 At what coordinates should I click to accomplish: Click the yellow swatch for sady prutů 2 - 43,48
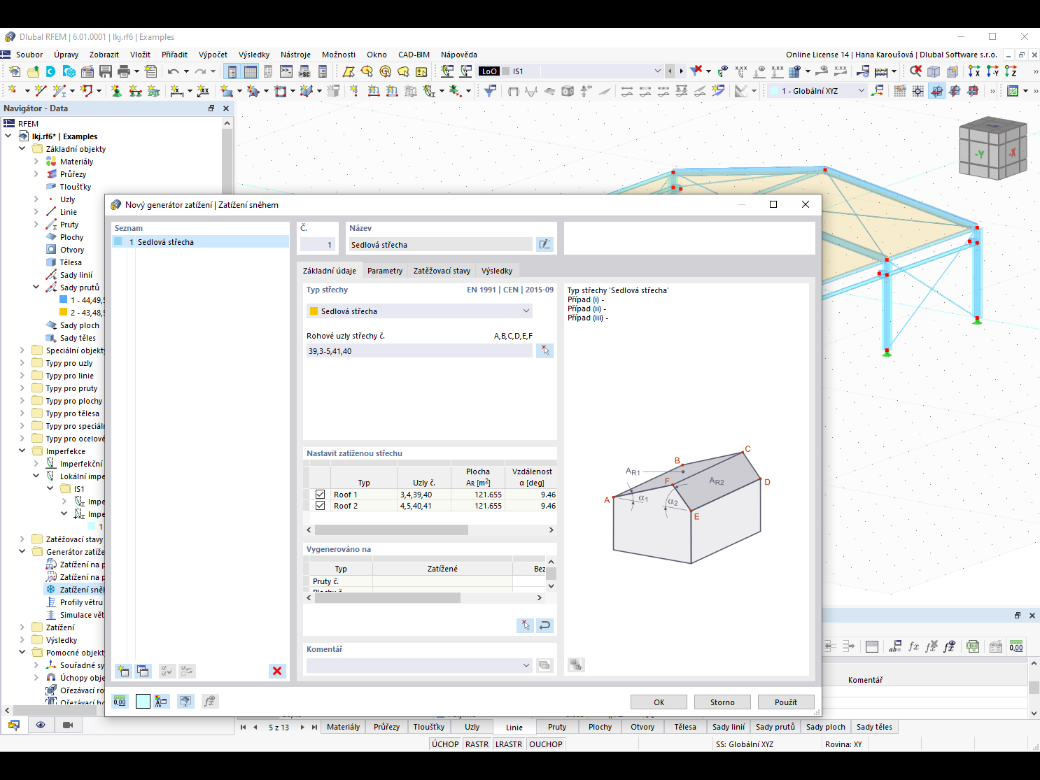64,312
